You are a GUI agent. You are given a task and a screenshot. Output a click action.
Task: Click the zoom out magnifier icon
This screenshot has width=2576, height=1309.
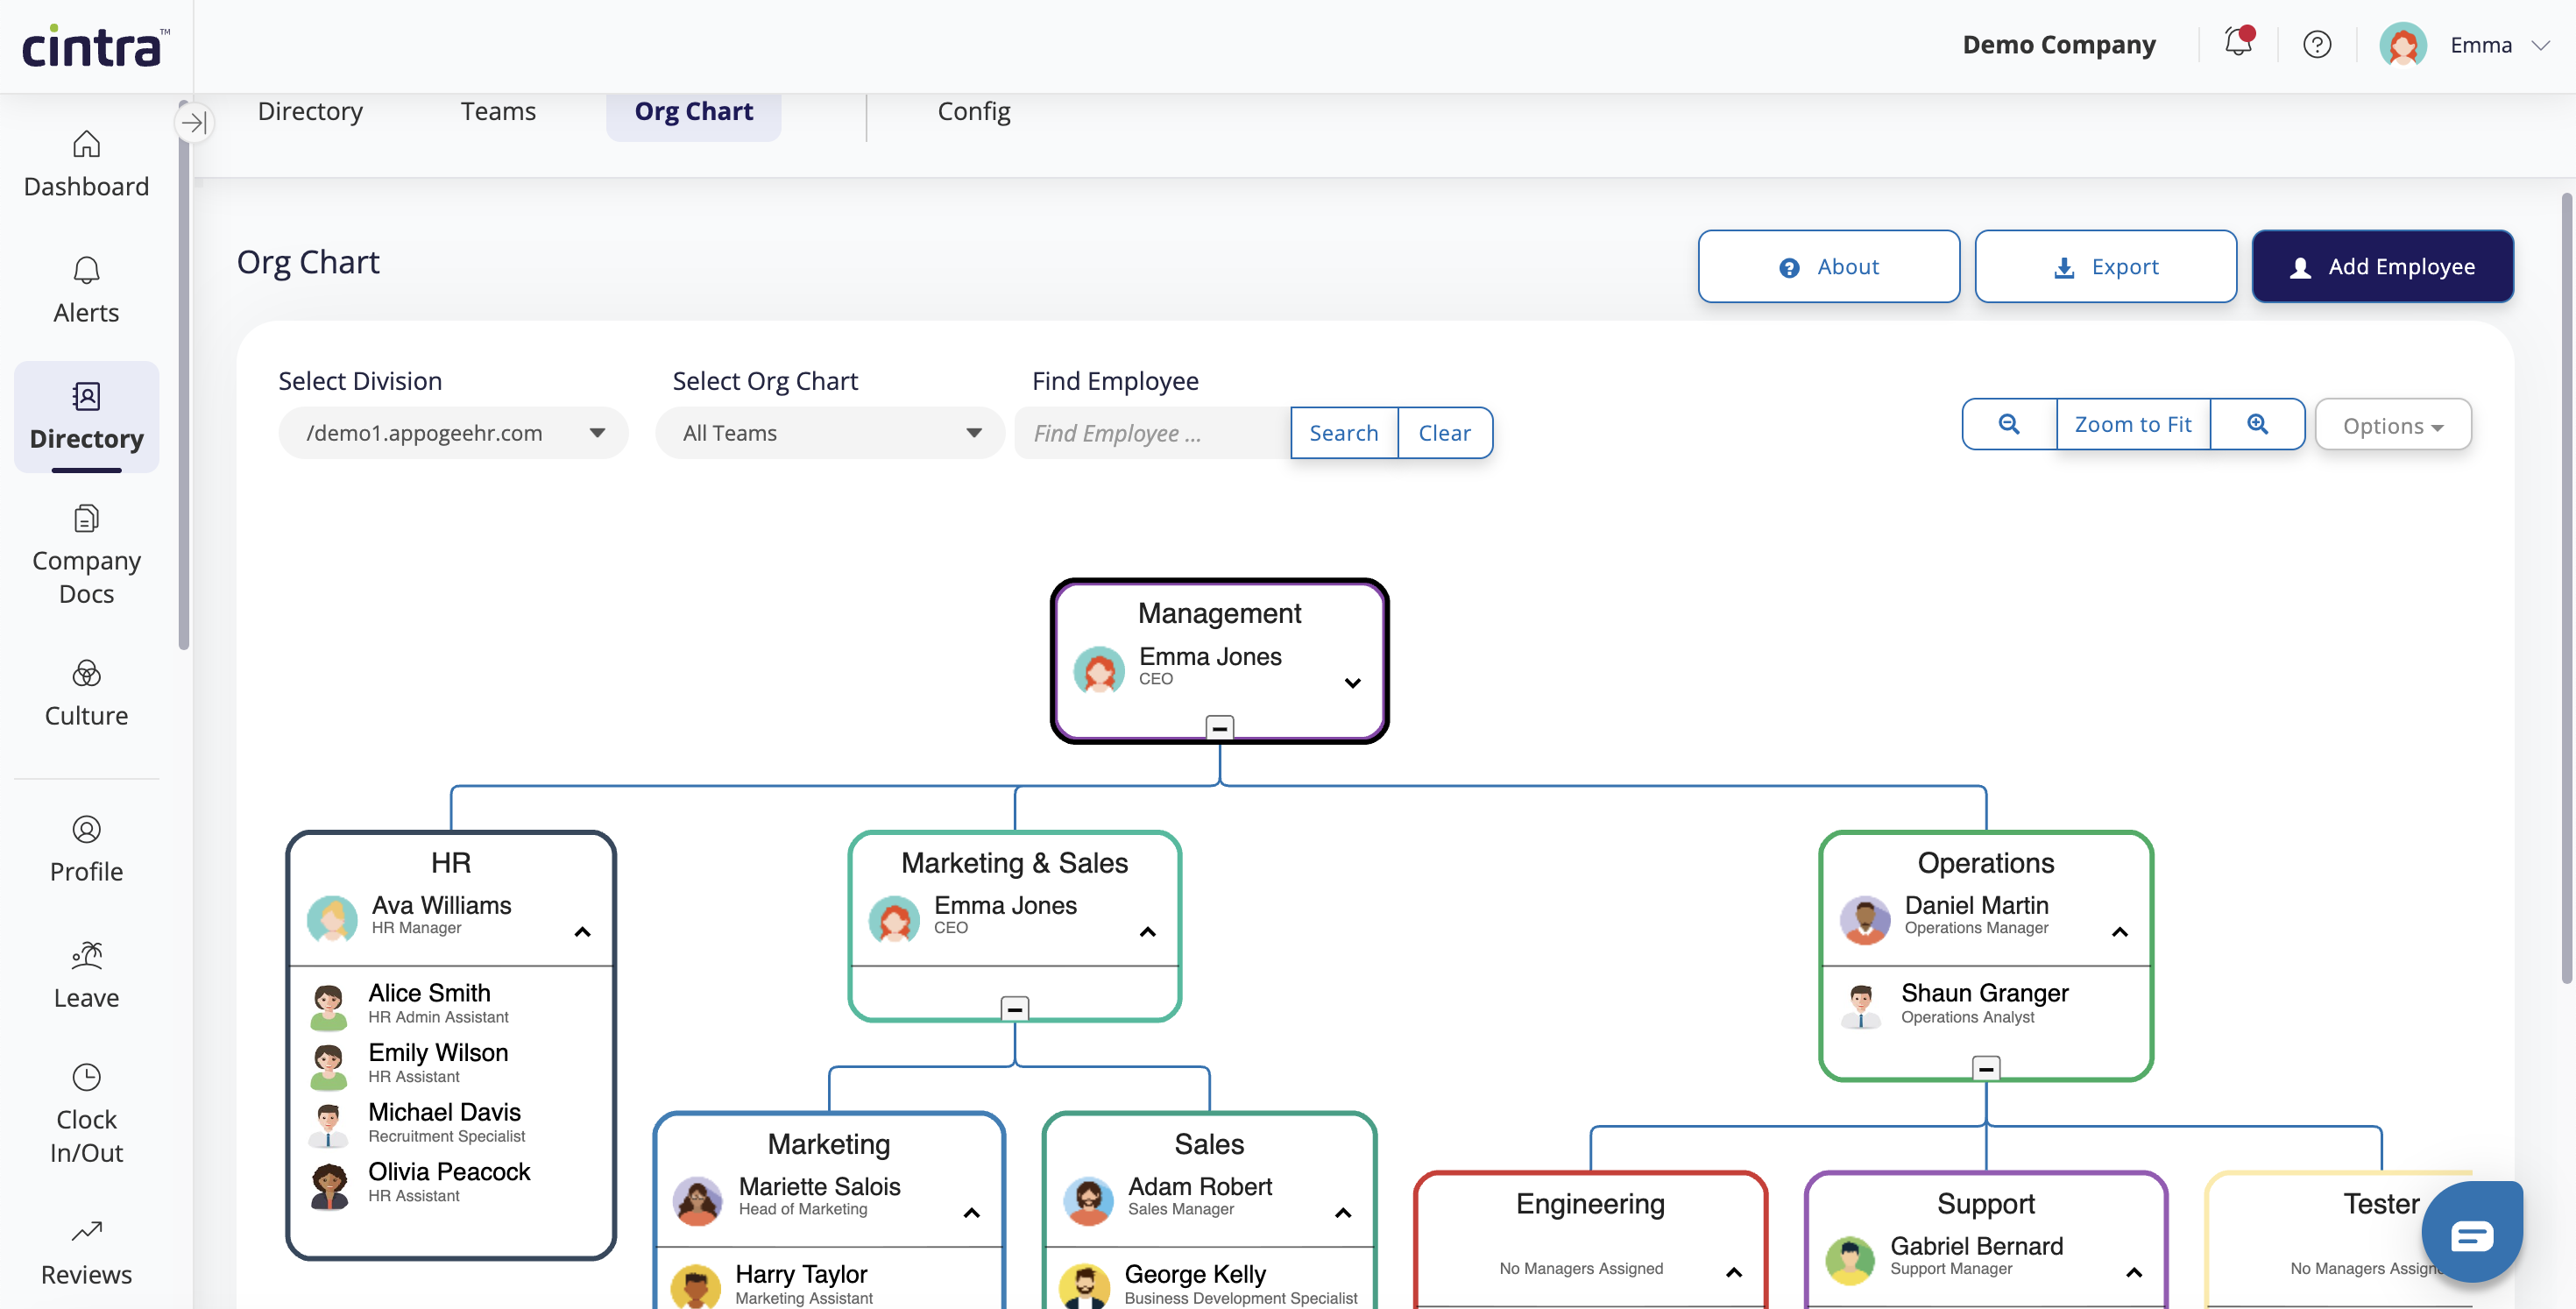point(2008,424)
